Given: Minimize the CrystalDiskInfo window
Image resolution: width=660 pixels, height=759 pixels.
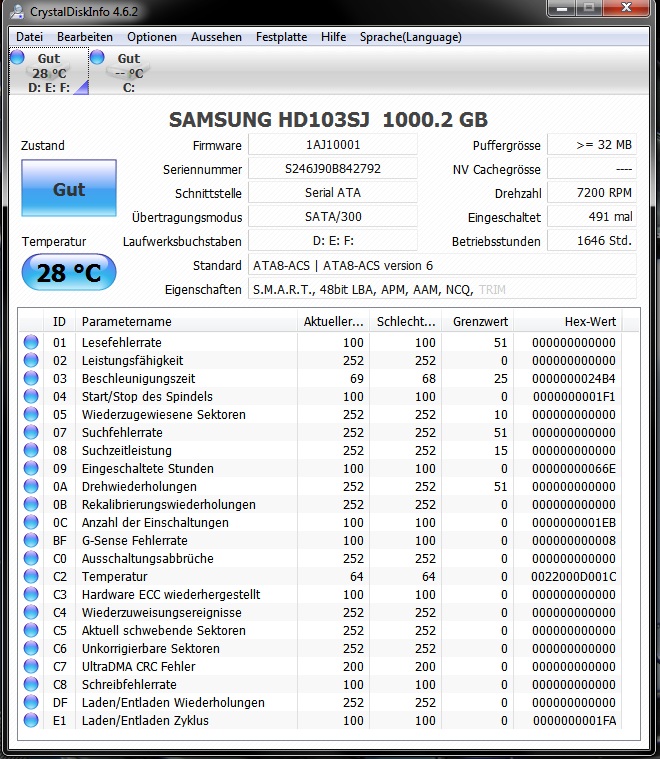Looking at the screenshot, I should click(x=562, y=8).
